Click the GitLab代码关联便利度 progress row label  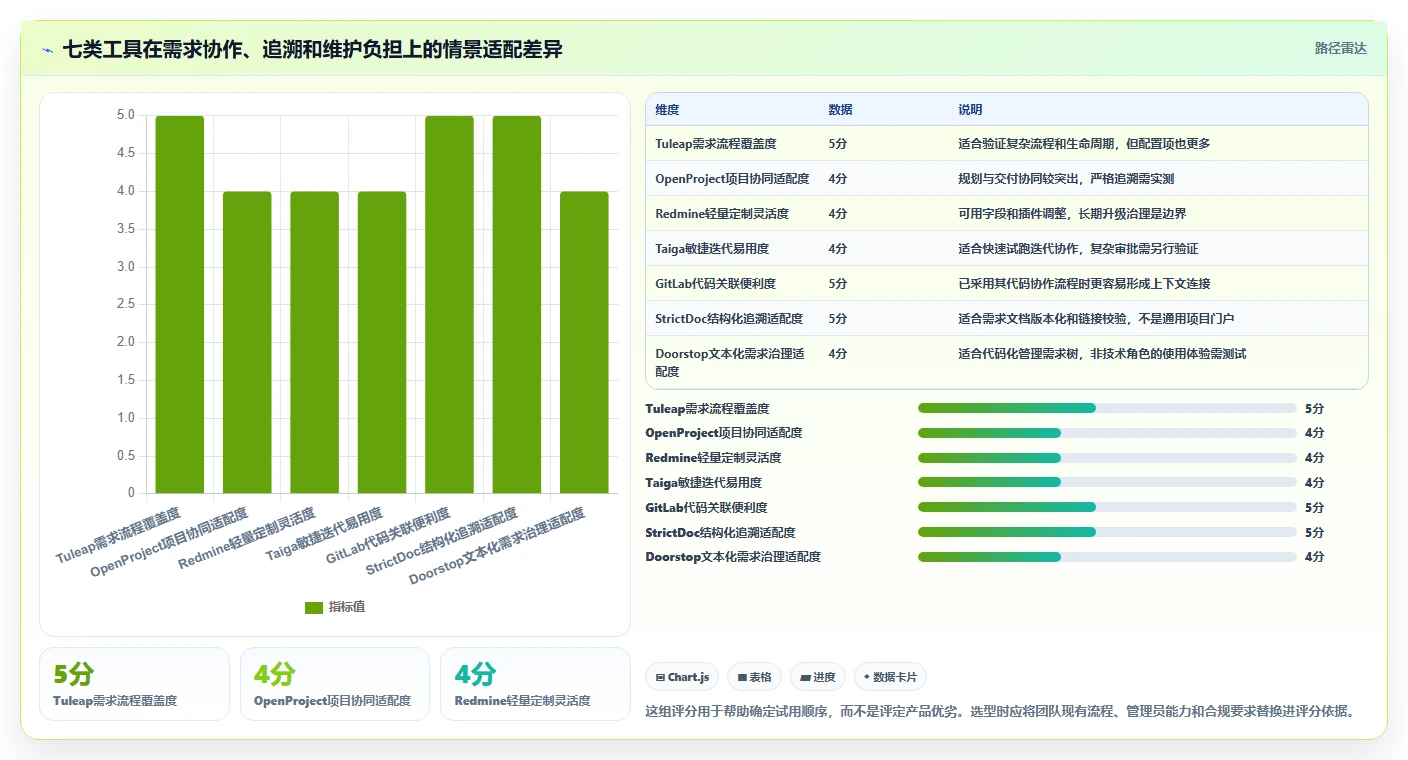coord(707,507)
